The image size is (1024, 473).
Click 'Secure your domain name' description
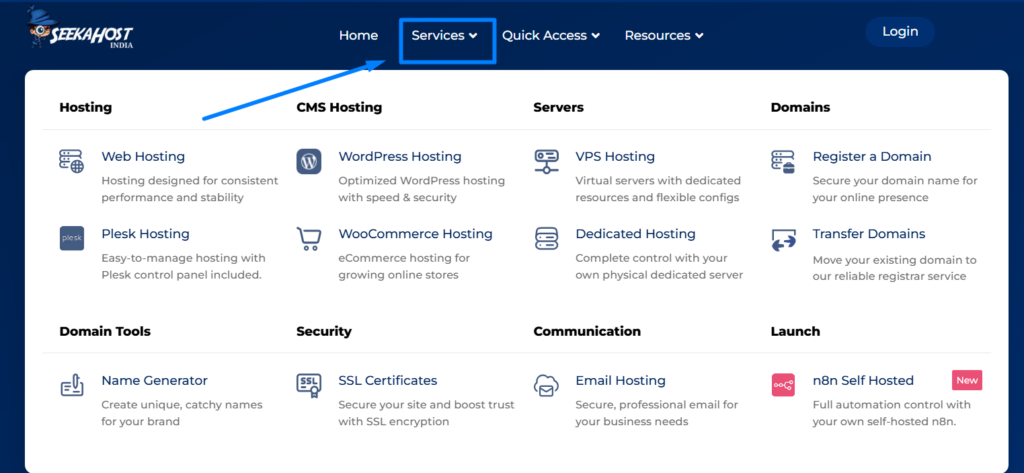[x=895, y=189]
